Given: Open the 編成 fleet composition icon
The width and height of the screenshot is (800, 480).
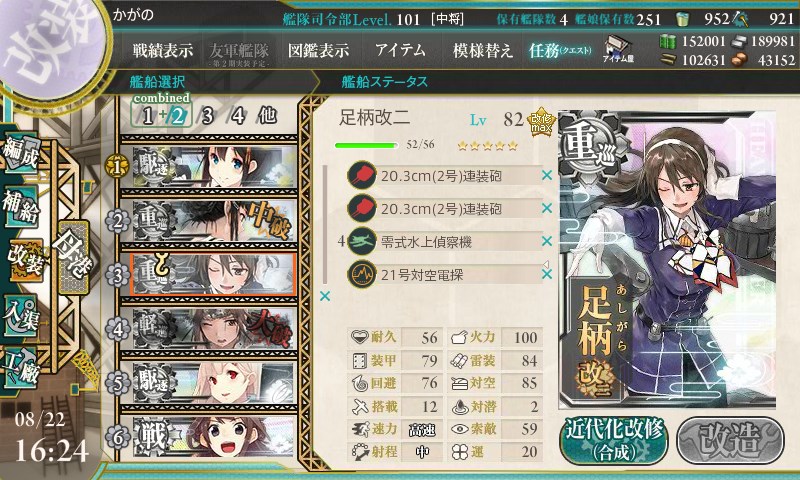Looking at the screenshot, I should point(21,153).
